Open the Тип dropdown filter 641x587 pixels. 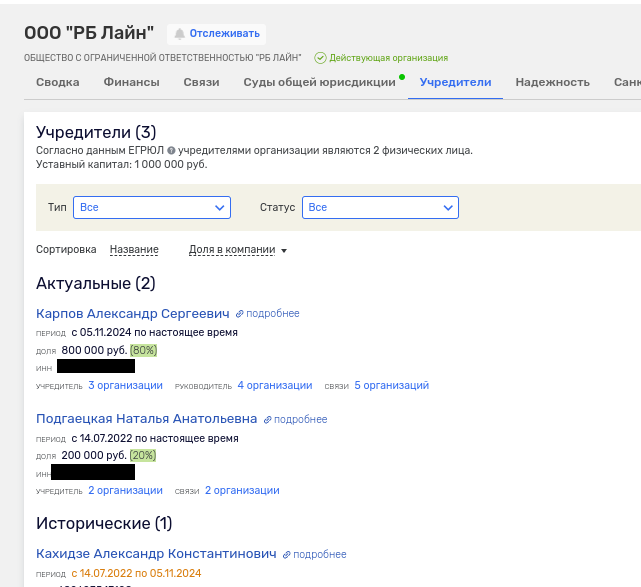[x=152, y=208]
